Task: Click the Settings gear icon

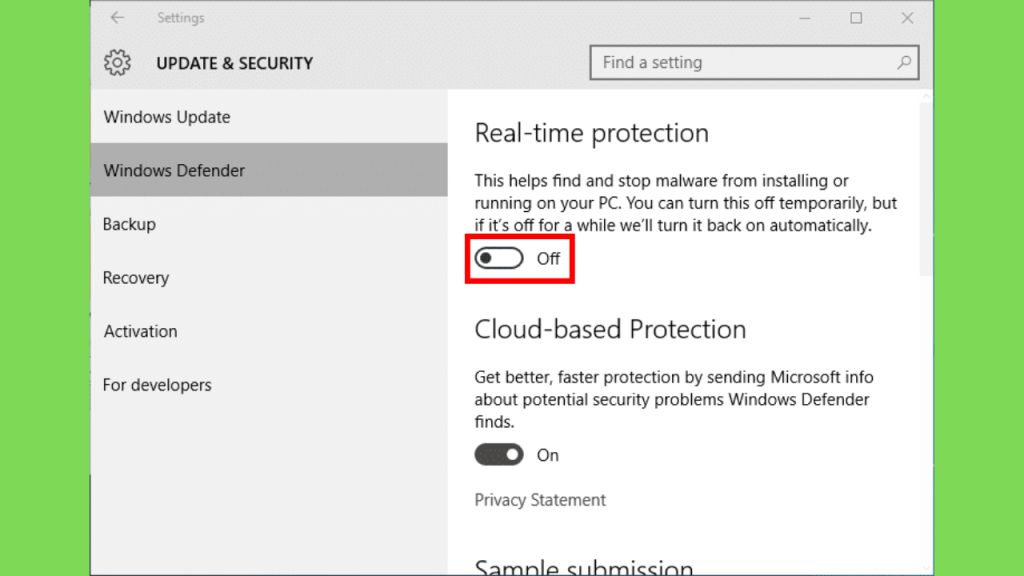Action: [x=118, y=63]
